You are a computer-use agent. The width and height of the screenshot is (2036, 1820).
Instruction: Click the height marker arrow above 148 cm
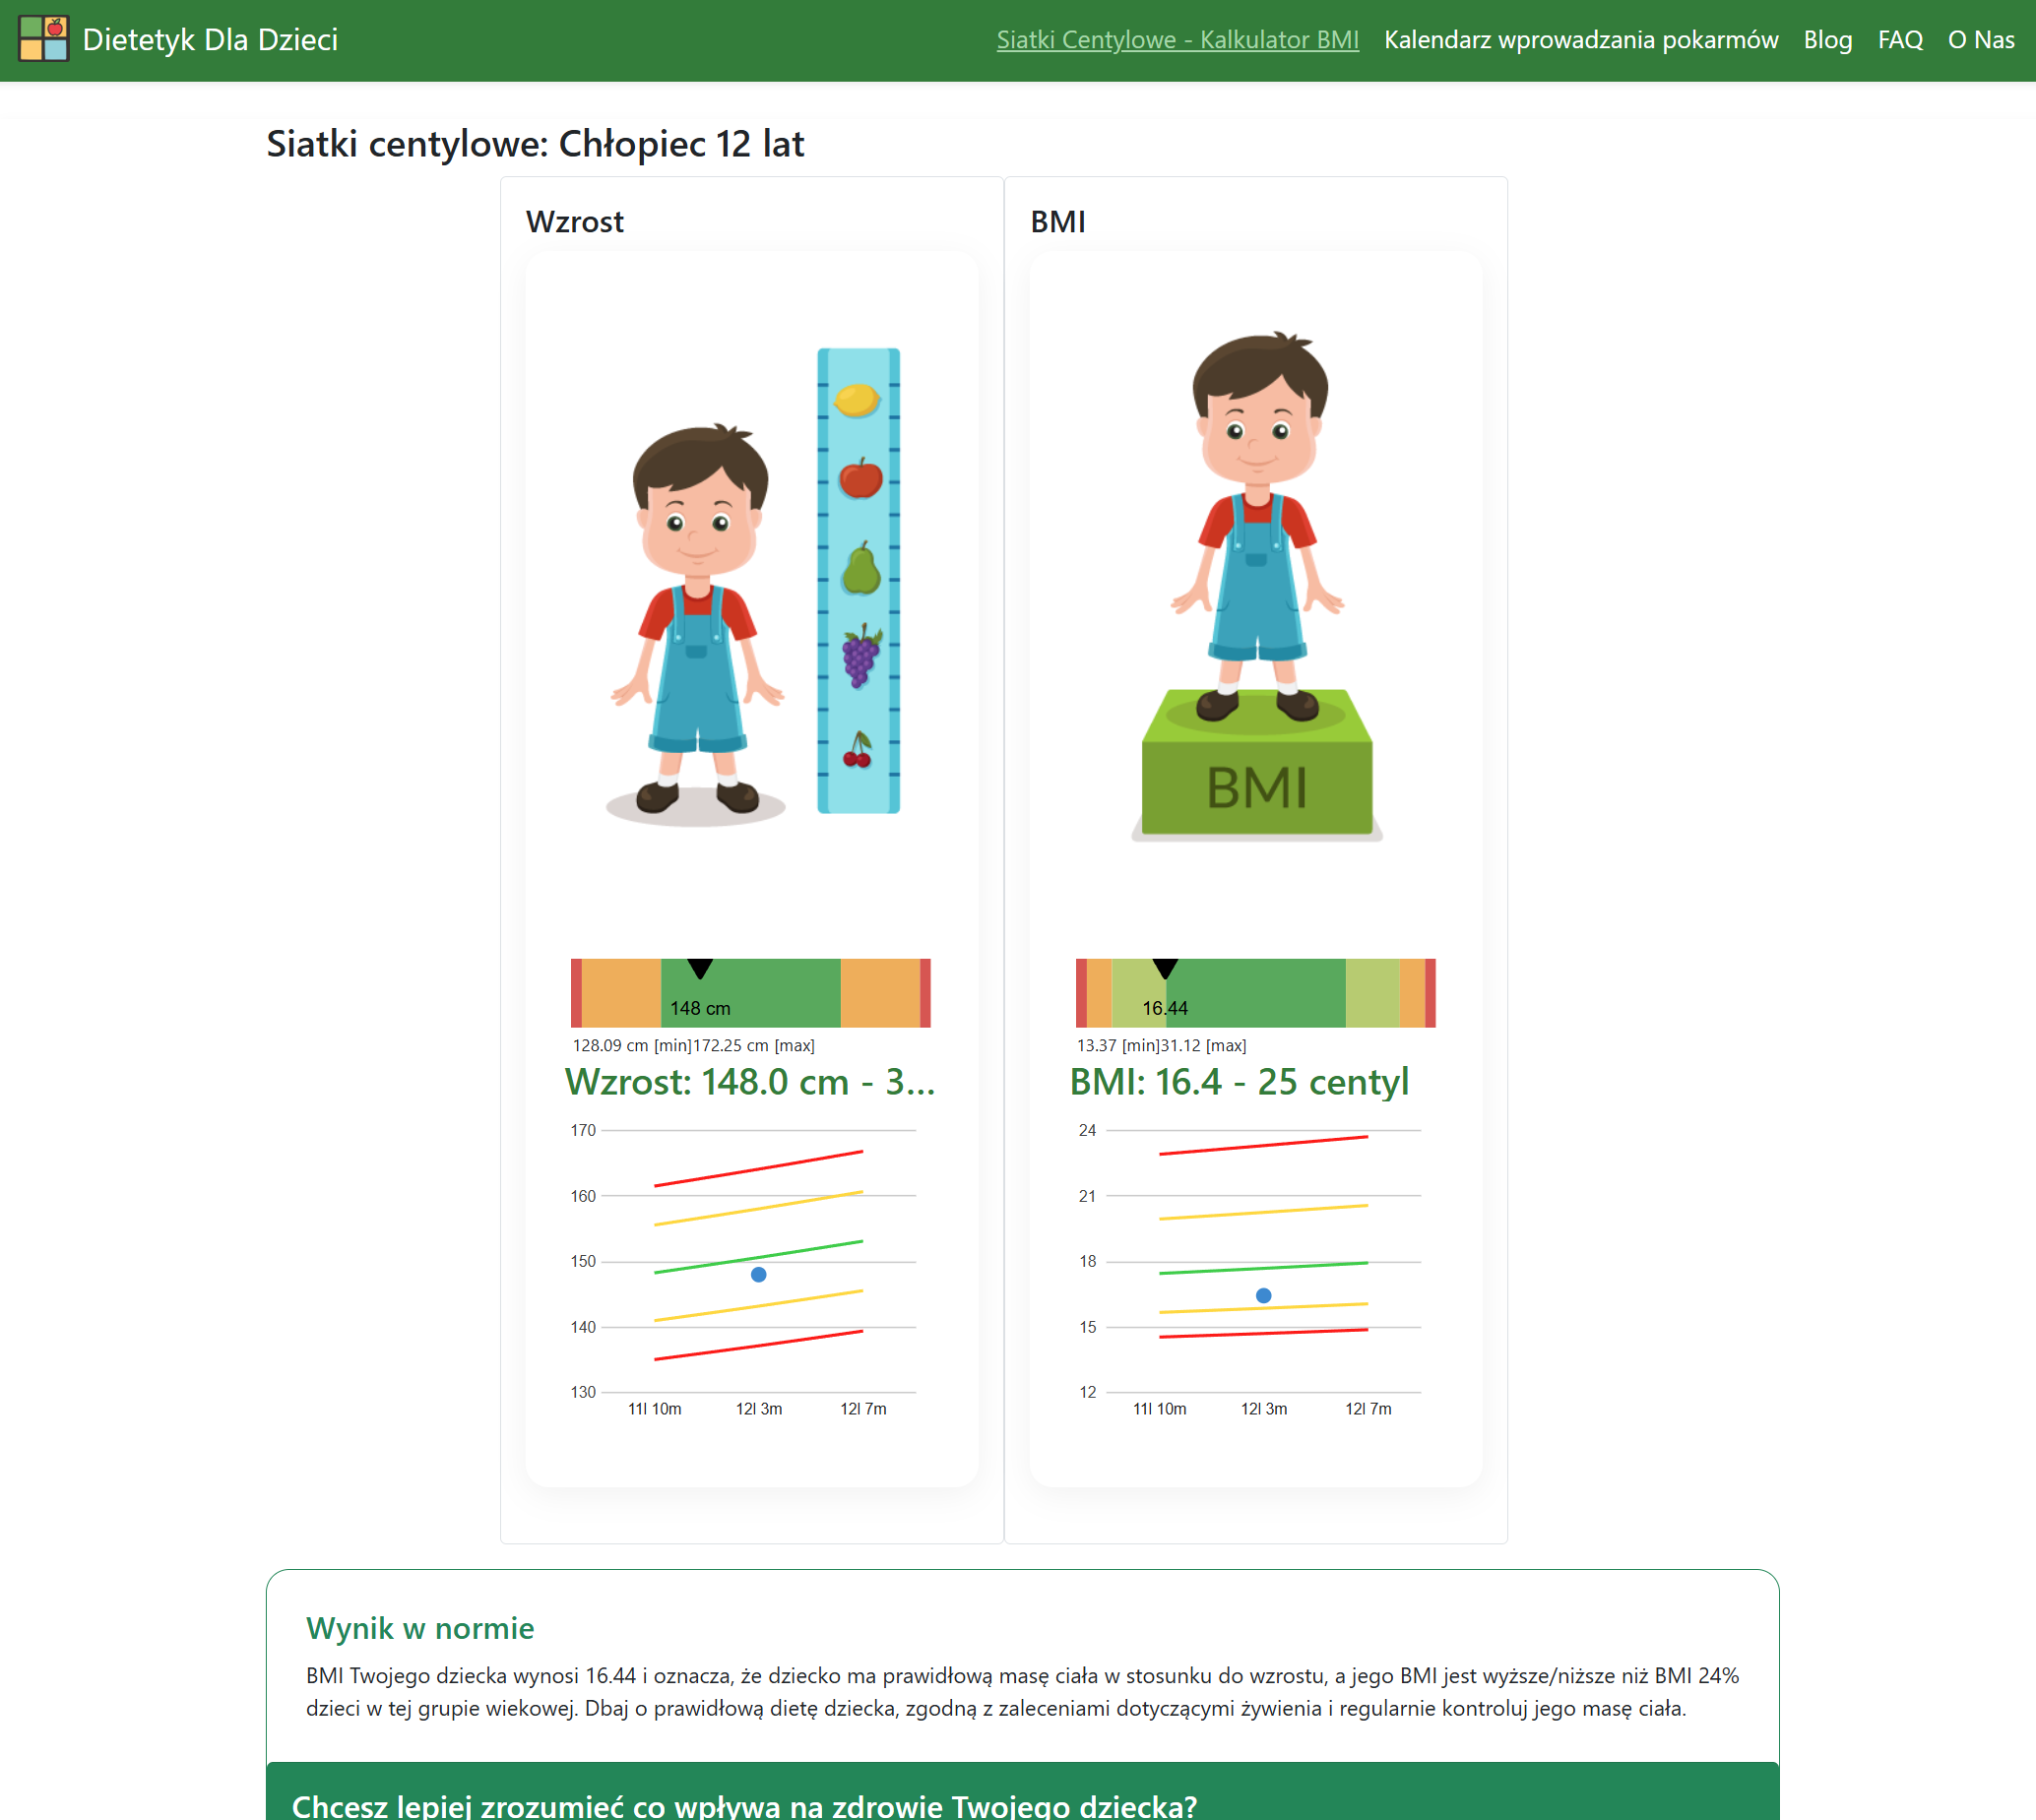(x=700, y=970)
